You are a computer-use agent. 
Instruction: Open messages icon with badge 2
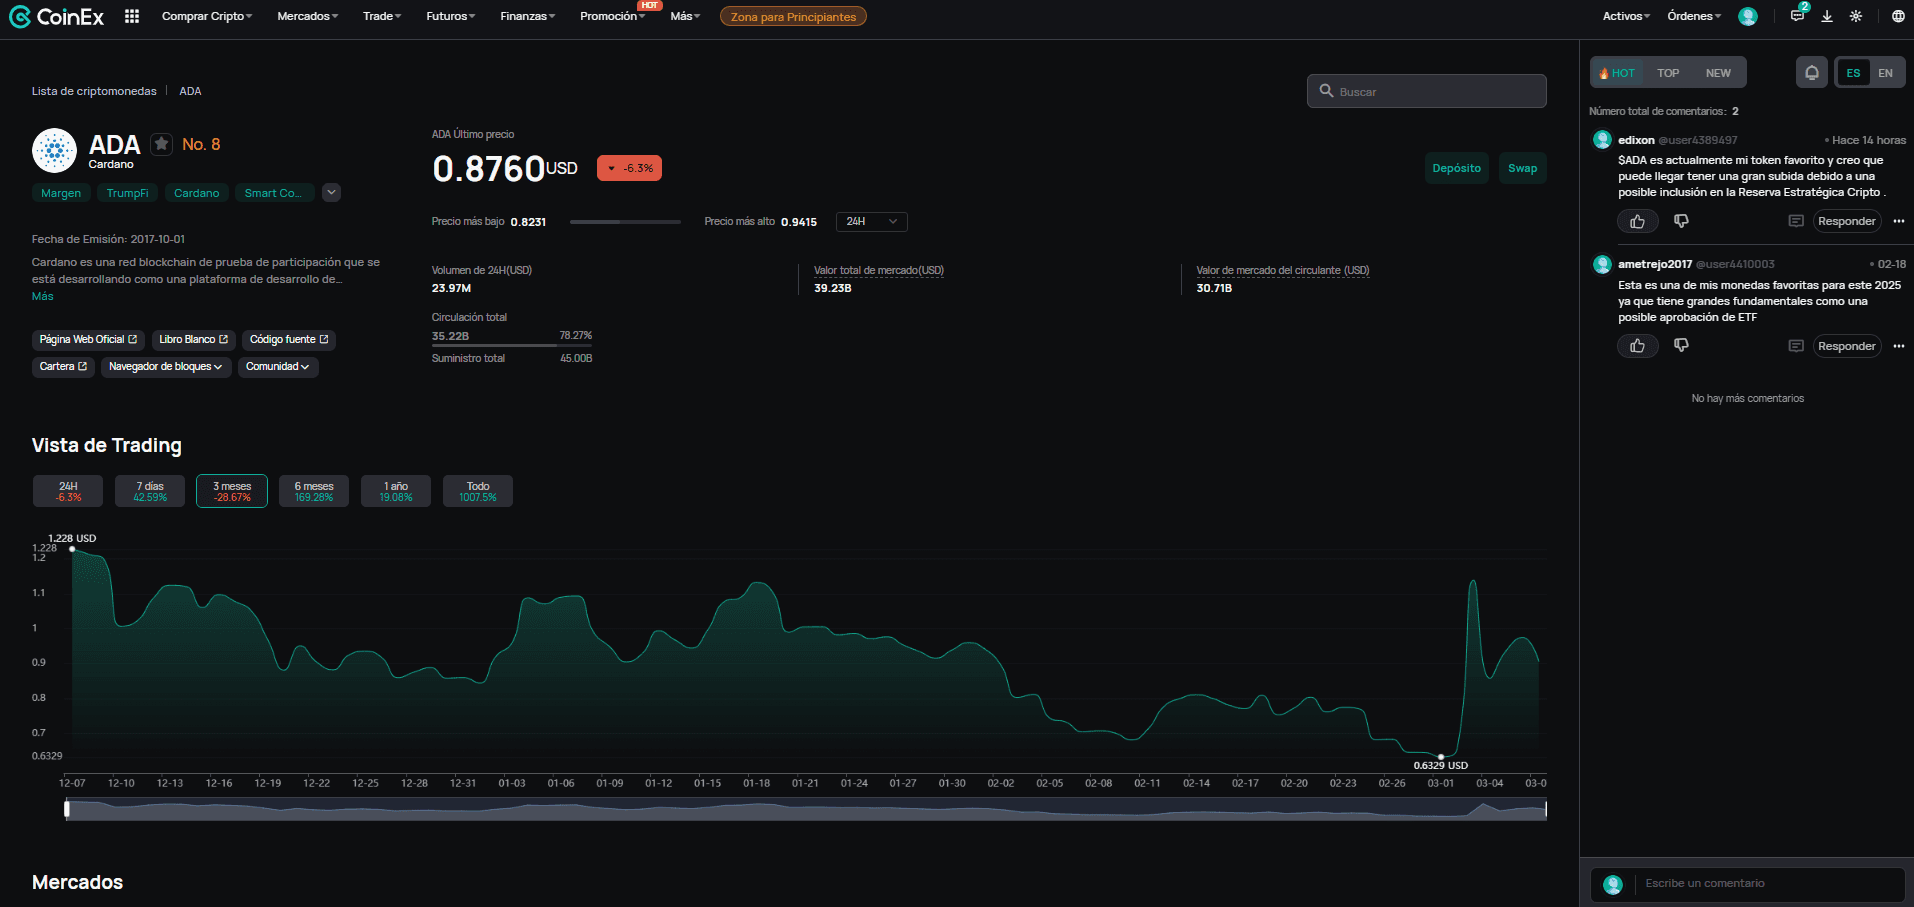[x=1798, y=15]
